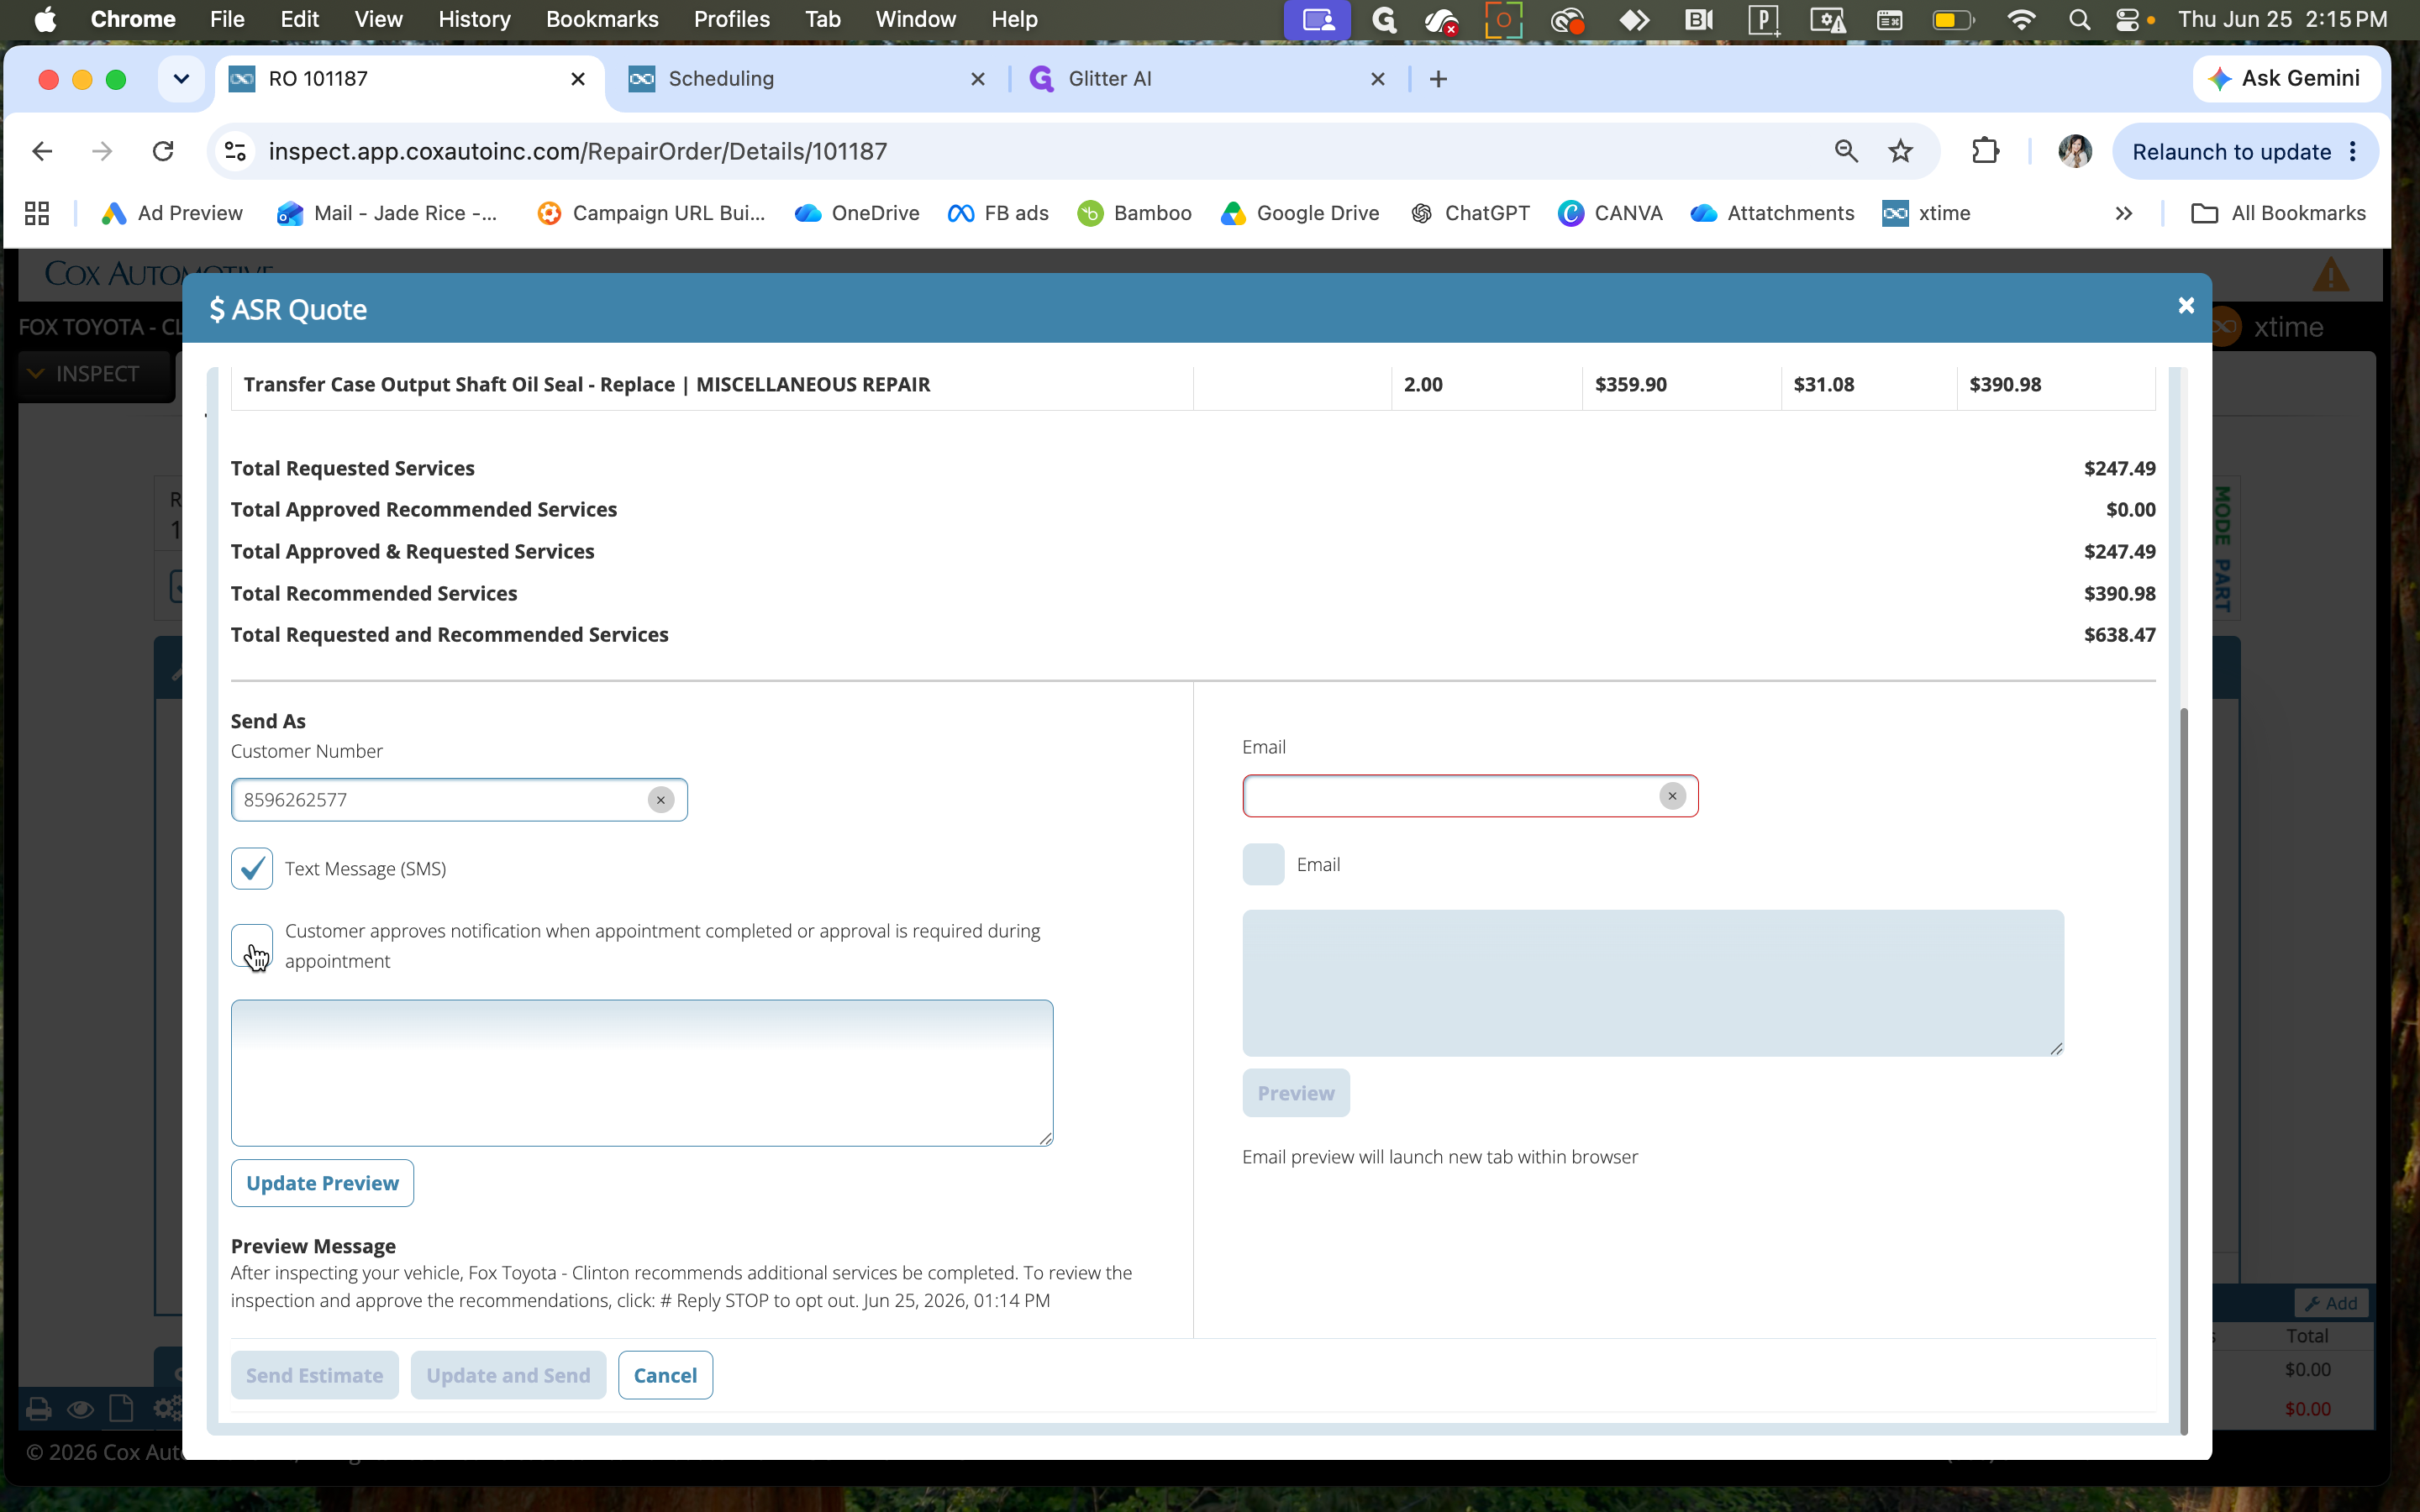Open the Bookmarks menu
Image resolution: width=2420 pixels, height=1512 pixels.
point(602,19)
